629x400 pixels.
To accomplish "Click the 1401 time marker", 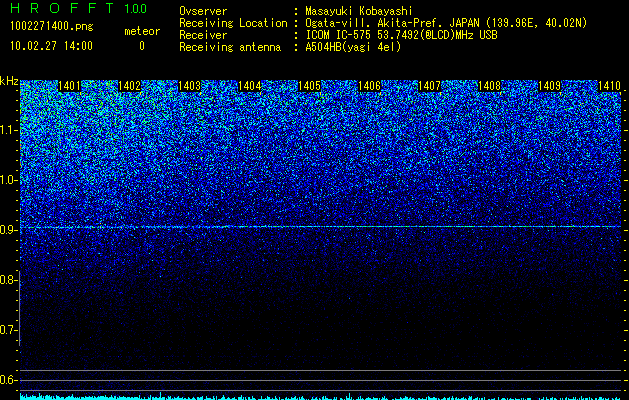I will (x=69, y=86).
